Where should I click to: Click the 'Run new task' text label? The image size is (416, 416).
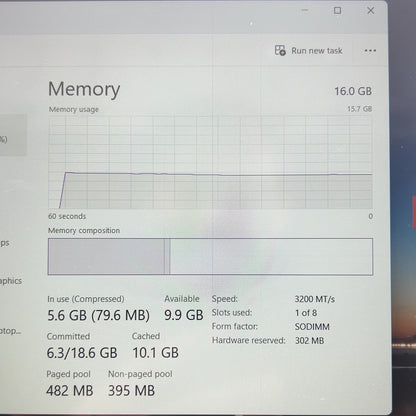(317, 51)
